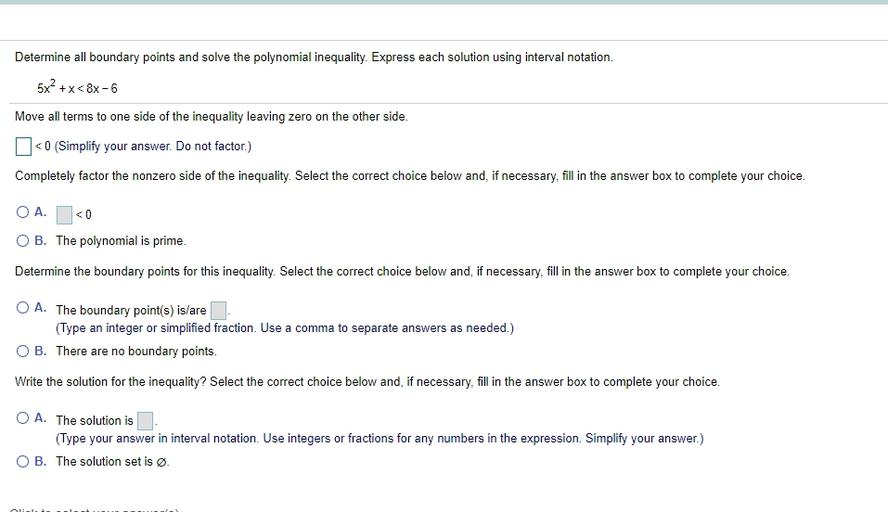Image resolution: width=888 pixels, height=512 pixels.
Task: Click the 'Completely factor the nonzero side' instruction
Action: 409,176
